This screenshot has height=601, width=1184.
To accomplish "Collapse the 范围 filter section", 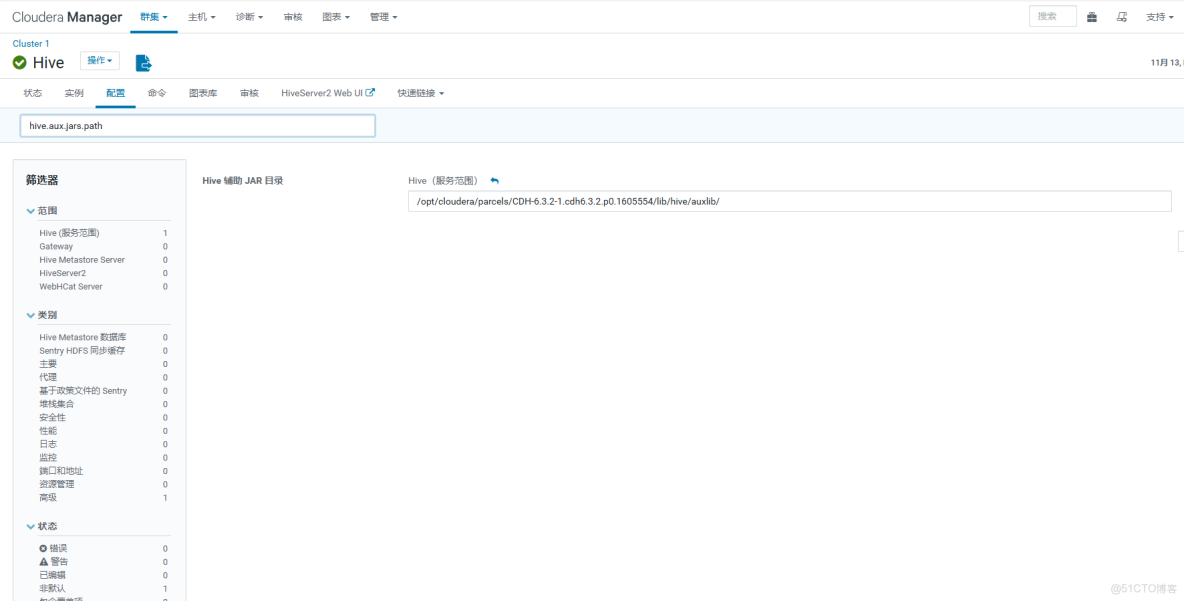I will click(43, 210).
